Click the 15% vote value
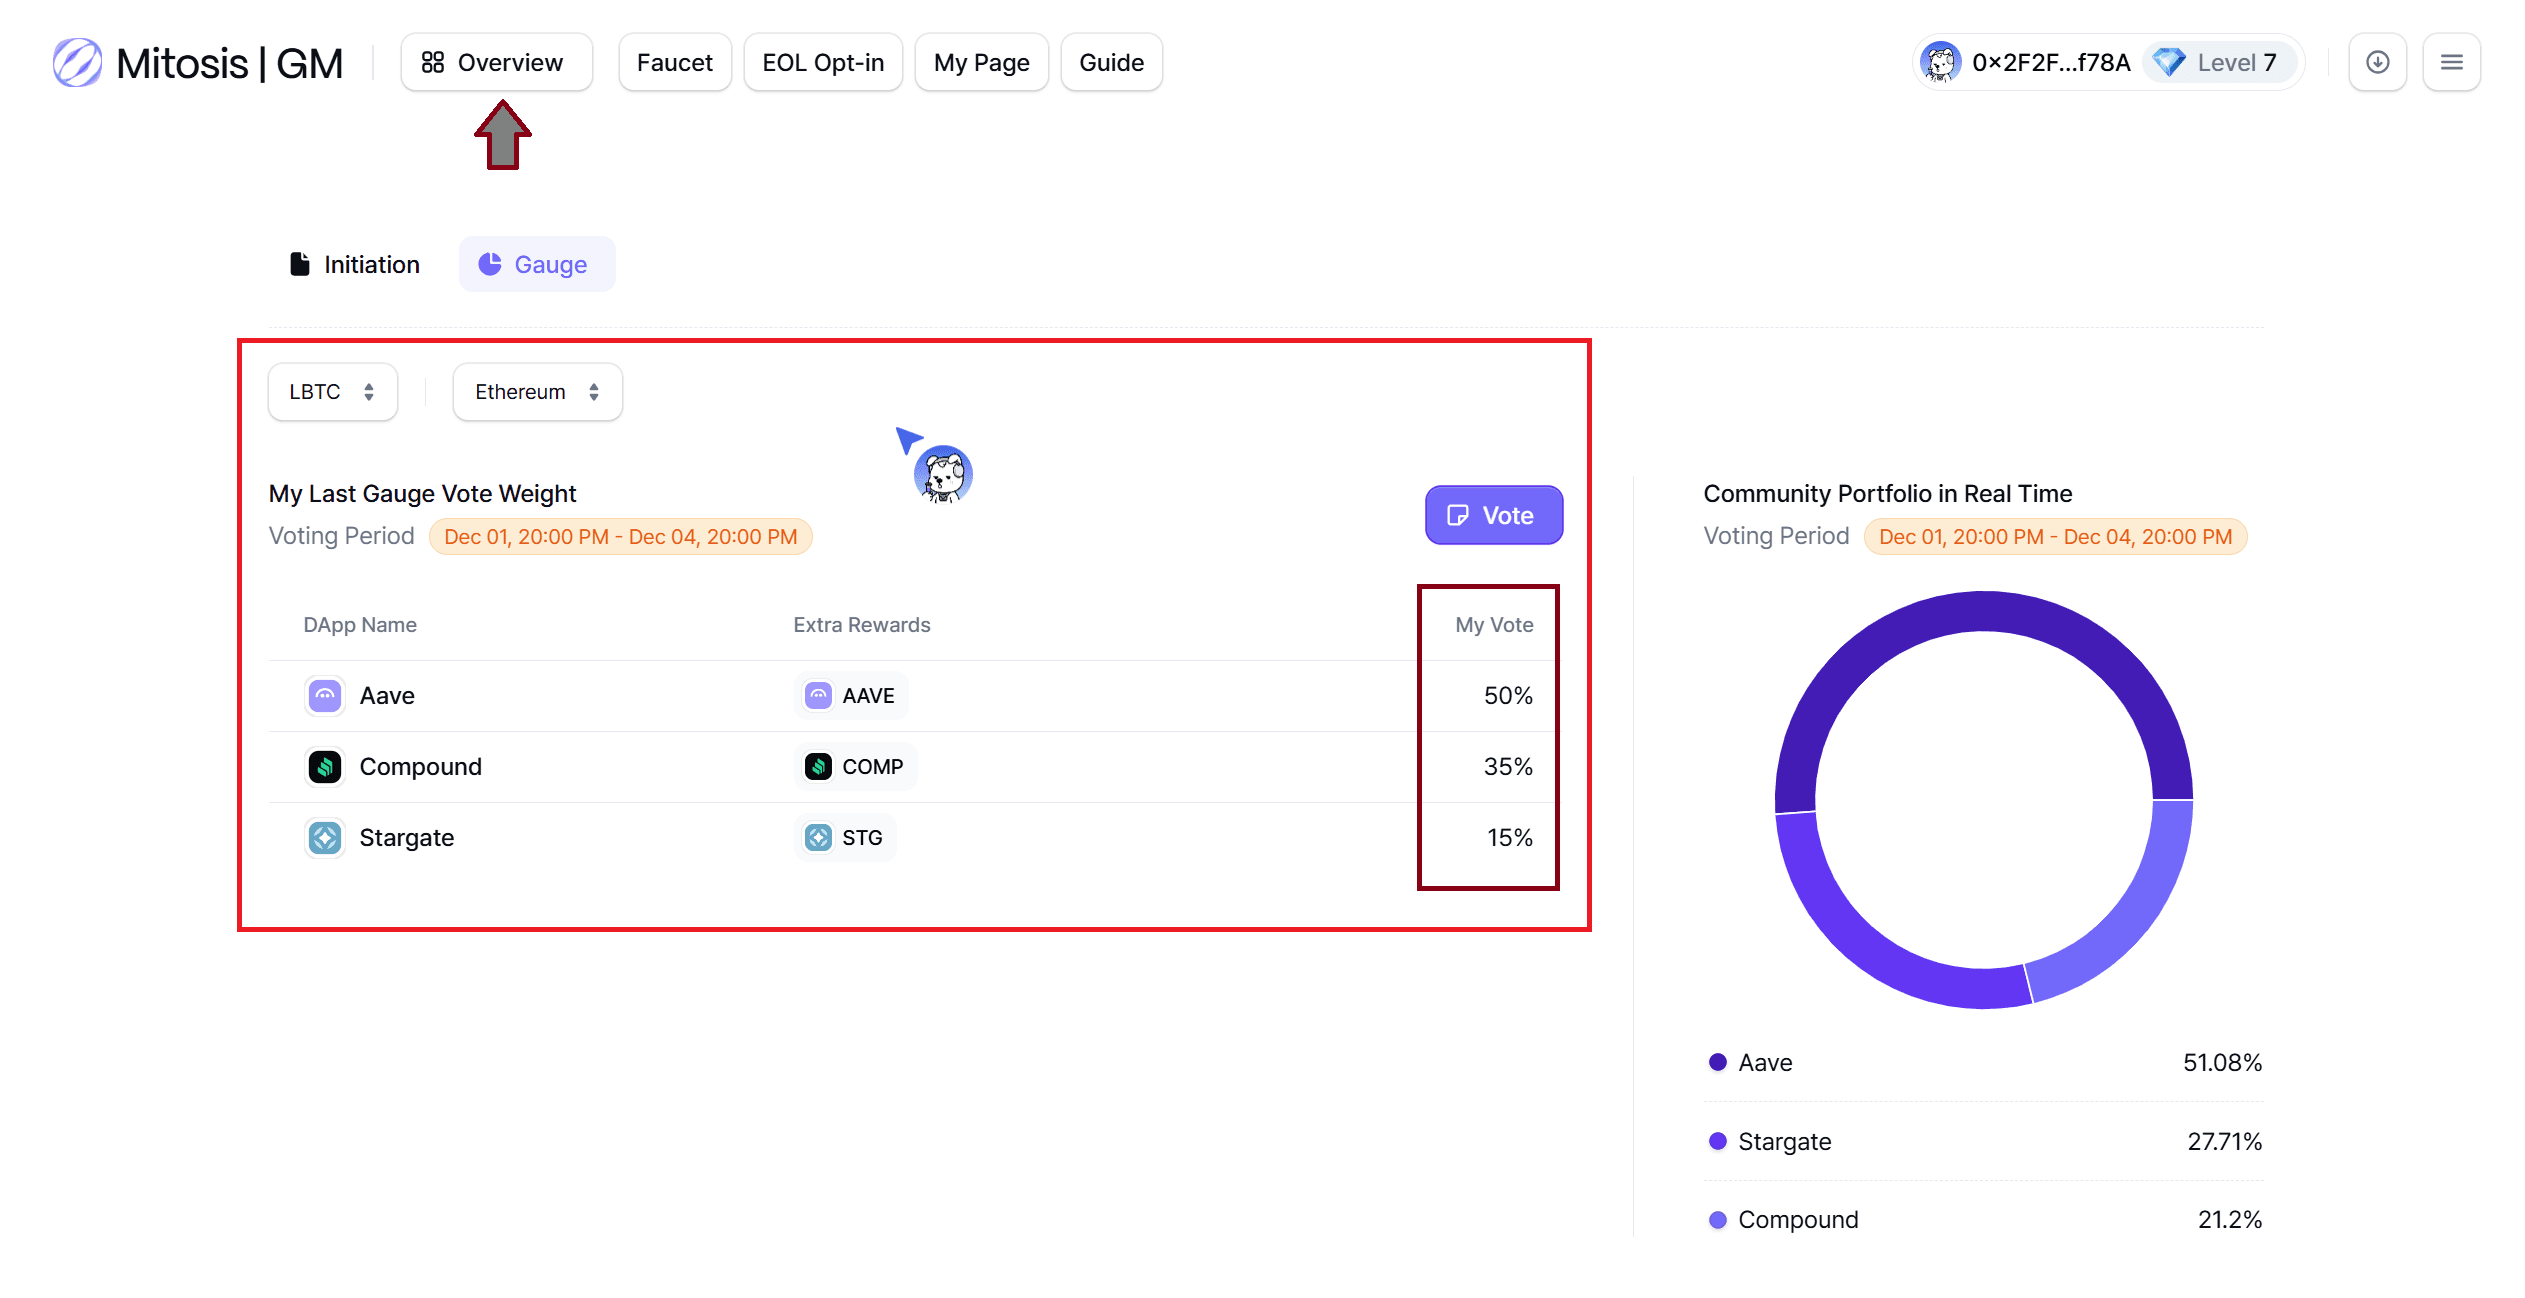The image size is (2525, 1298). point(1509,838)
